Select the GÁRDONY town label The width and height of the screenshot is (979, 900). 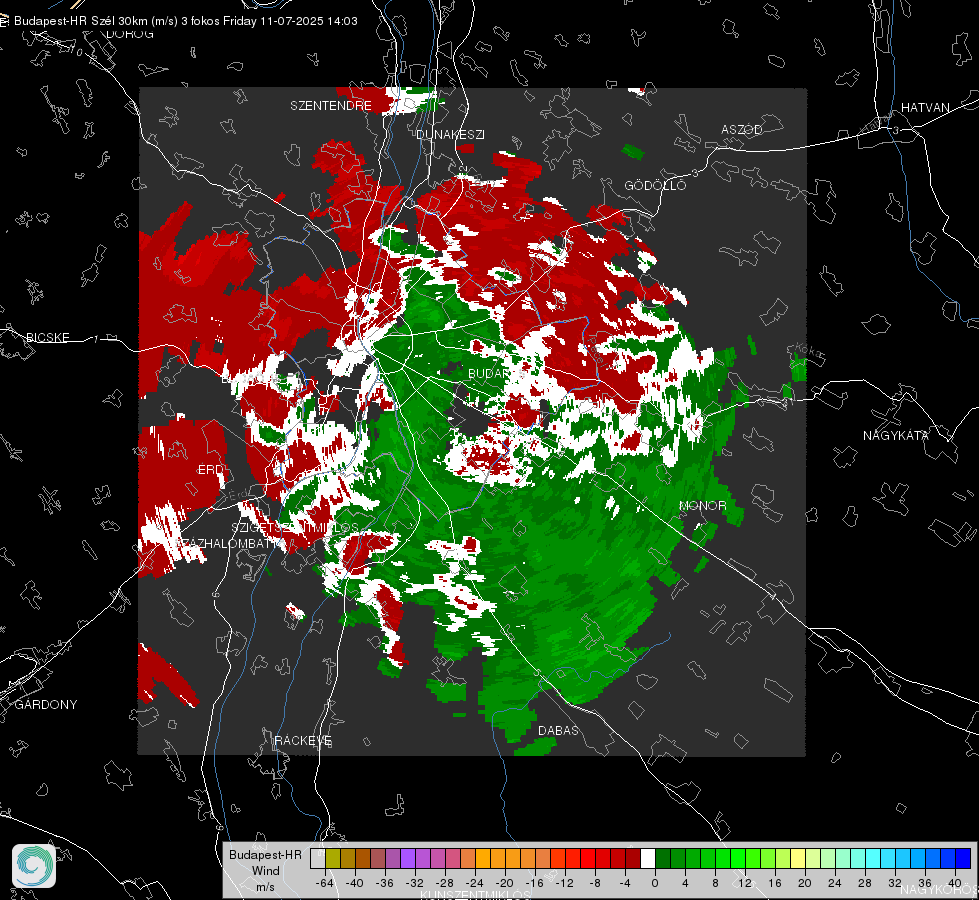pos(46,704)
